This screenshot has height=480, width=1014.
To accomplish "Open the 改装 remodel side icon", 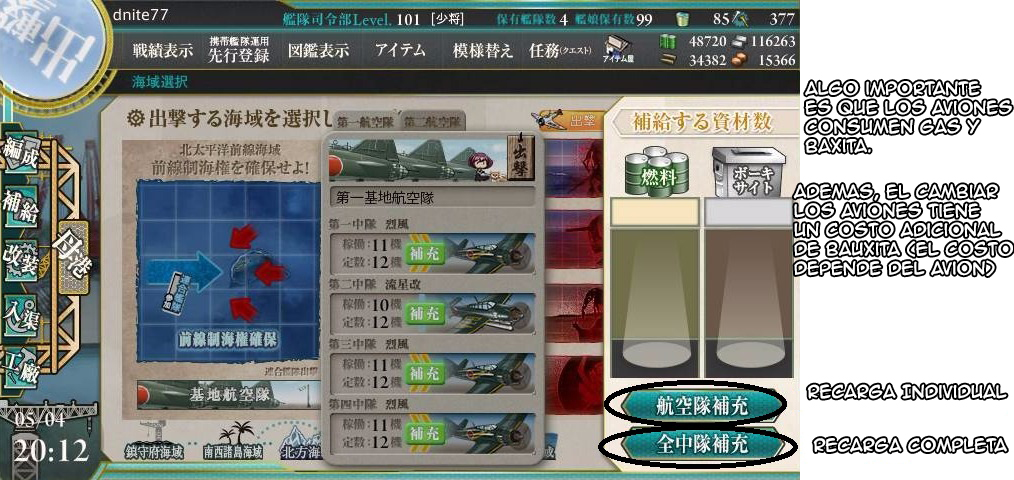I will tap(21, 259).
